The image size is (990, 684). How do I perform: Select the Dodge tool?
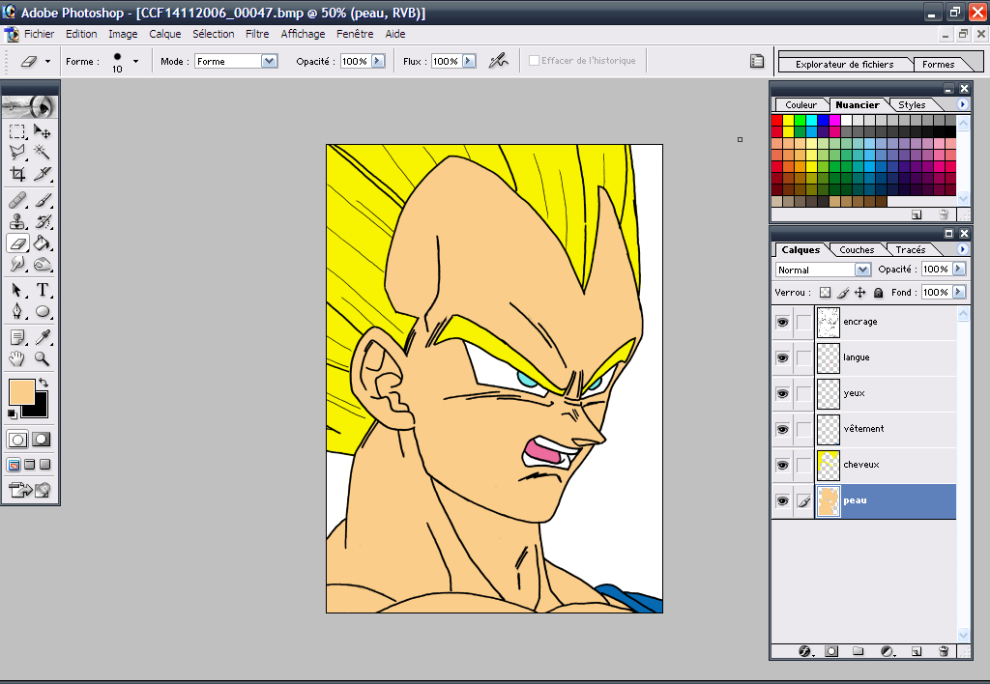(42, 264)
